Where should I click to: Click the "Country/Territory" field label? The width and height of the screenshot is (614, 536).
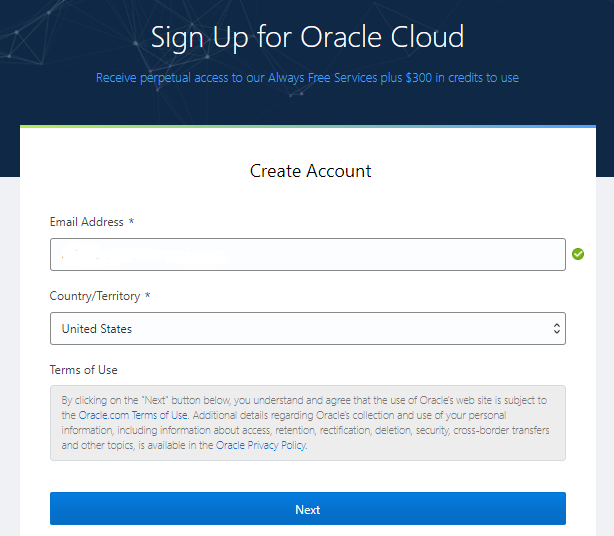point(95,296)
